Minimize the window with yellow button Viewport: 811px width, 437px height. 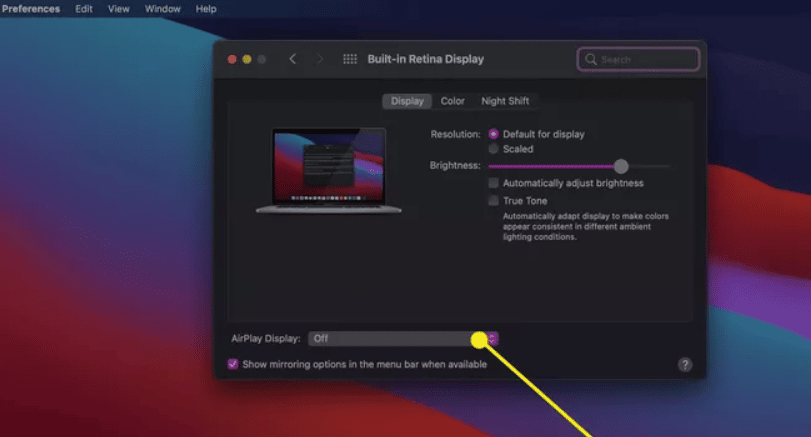[x=247, y=59]
